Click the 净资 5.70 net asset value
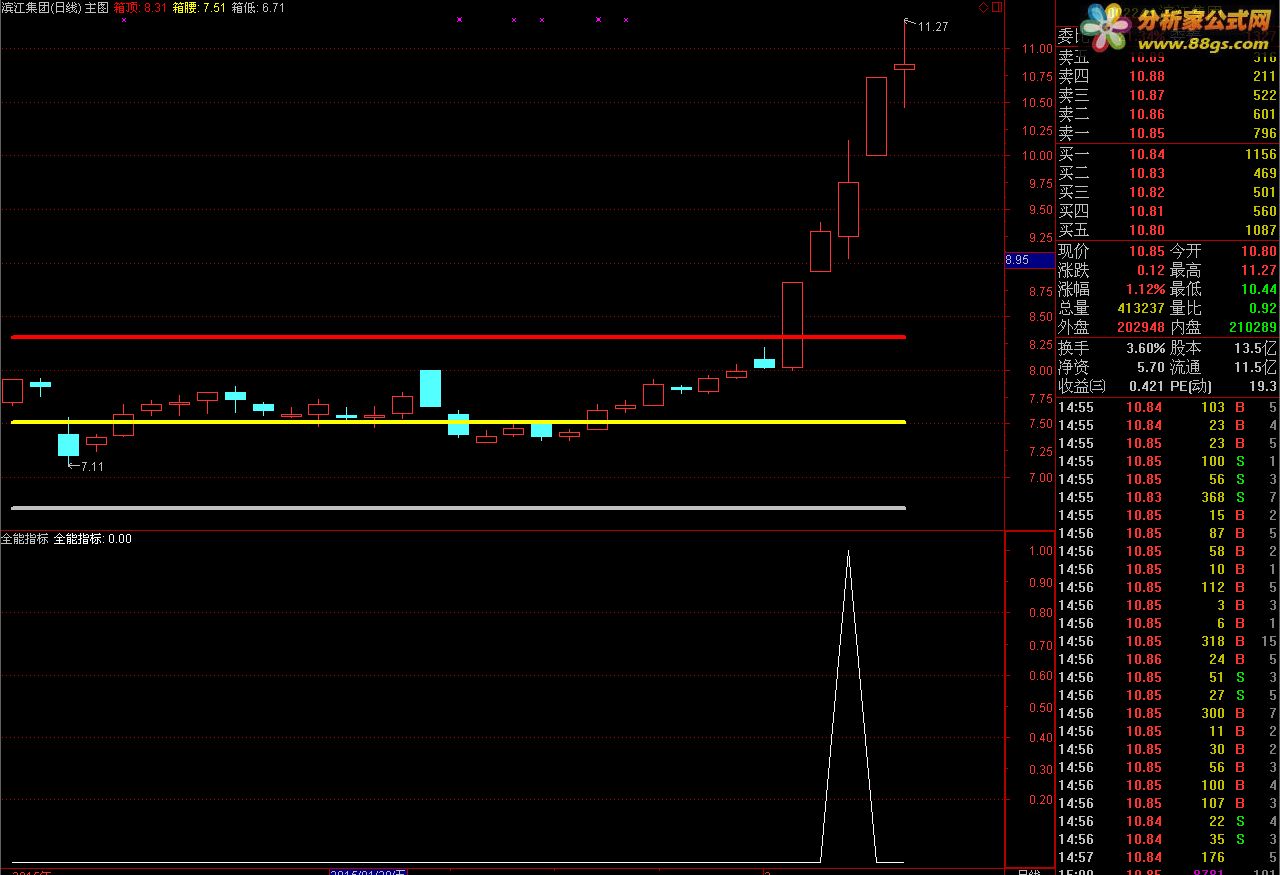This screenshot has height=875, width=1280. pos(1151,367)
